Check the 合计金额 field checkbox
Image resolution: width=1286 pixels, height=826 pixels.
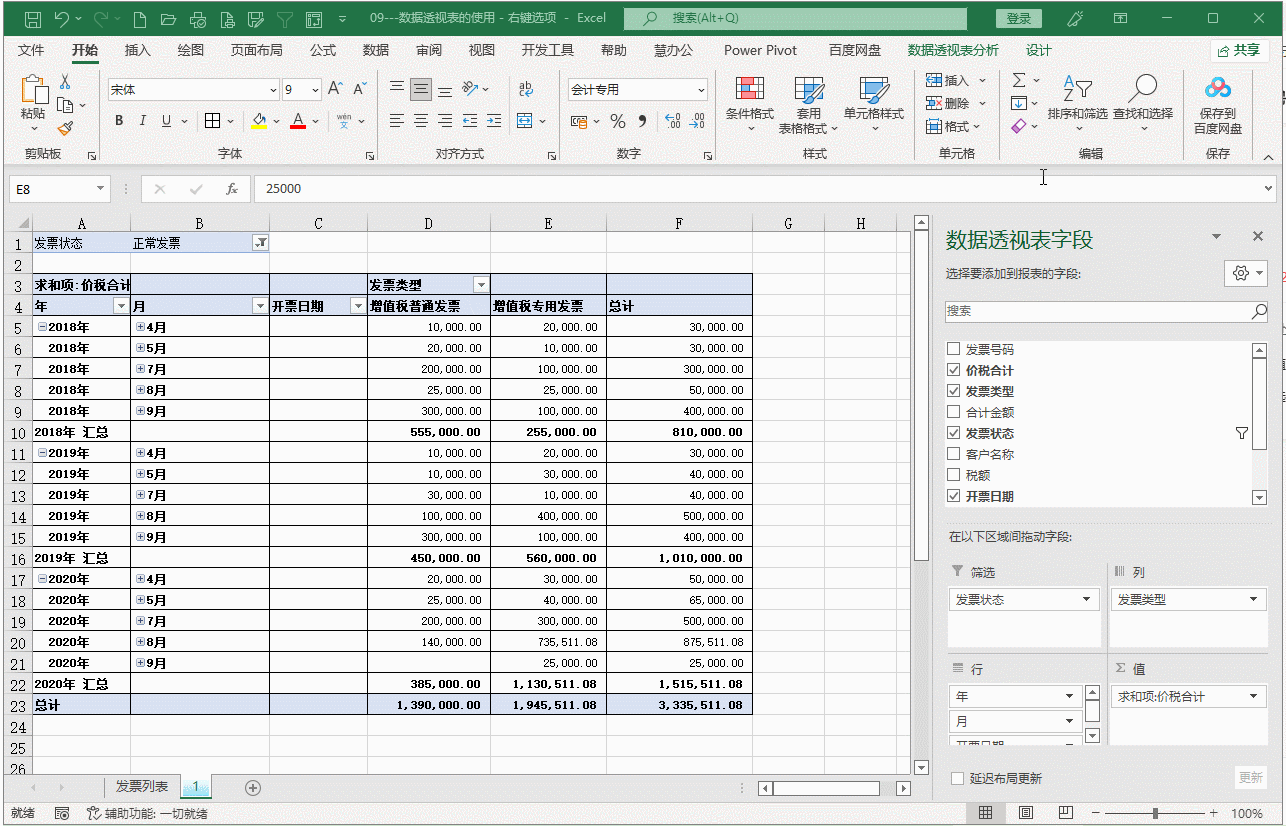coord(953,412)
